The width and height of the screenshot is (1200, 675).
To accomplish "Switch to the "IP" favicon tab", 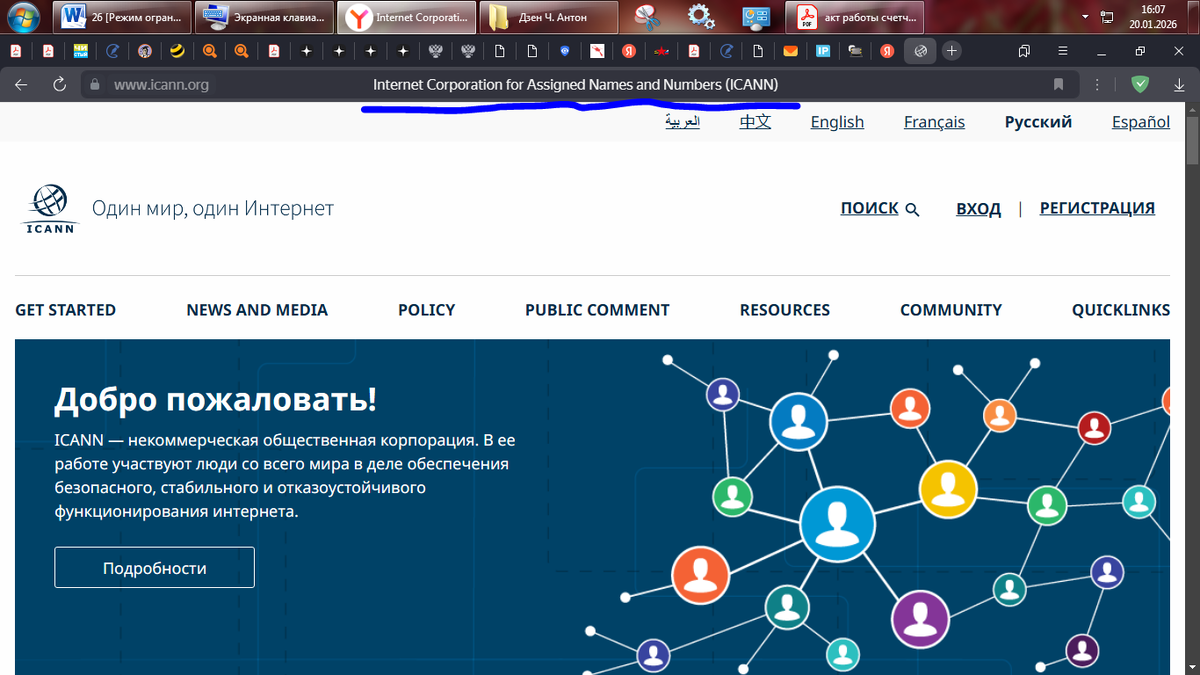I will coord(822,50).
